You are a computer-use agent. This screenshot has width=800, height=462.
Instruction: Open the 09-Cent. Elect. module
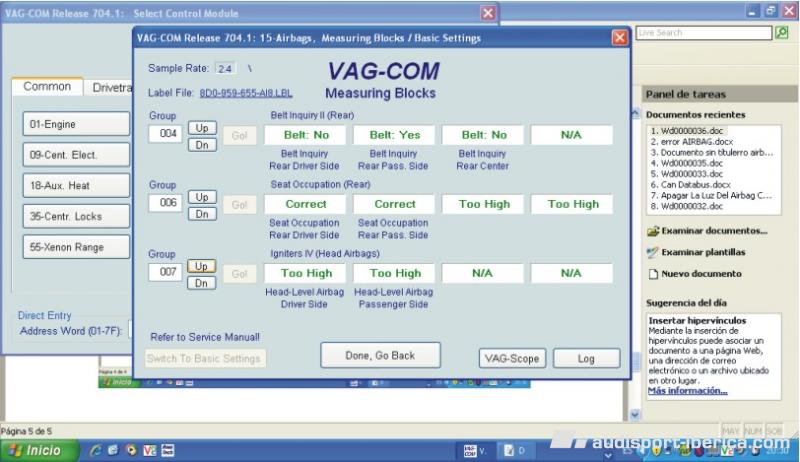coord(76,155)
